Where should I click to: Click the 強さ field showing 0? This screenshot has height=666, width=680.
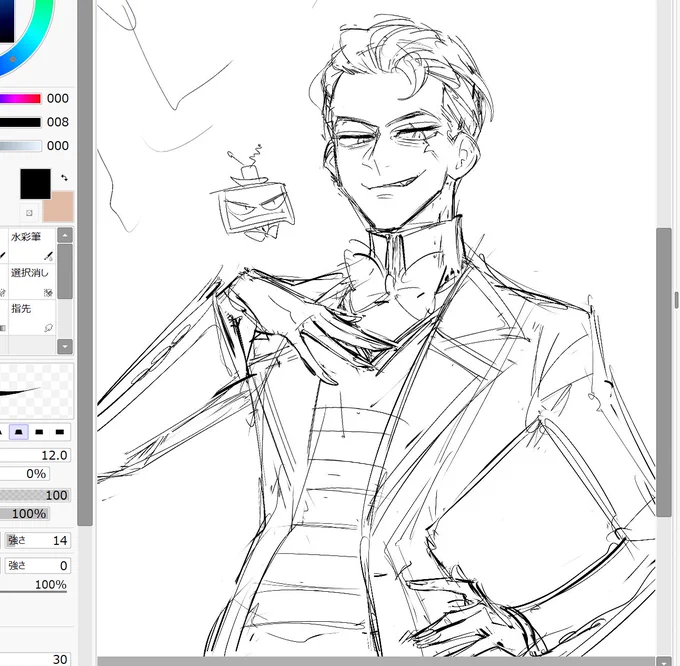pyautogui.click(x=38, y=565)
